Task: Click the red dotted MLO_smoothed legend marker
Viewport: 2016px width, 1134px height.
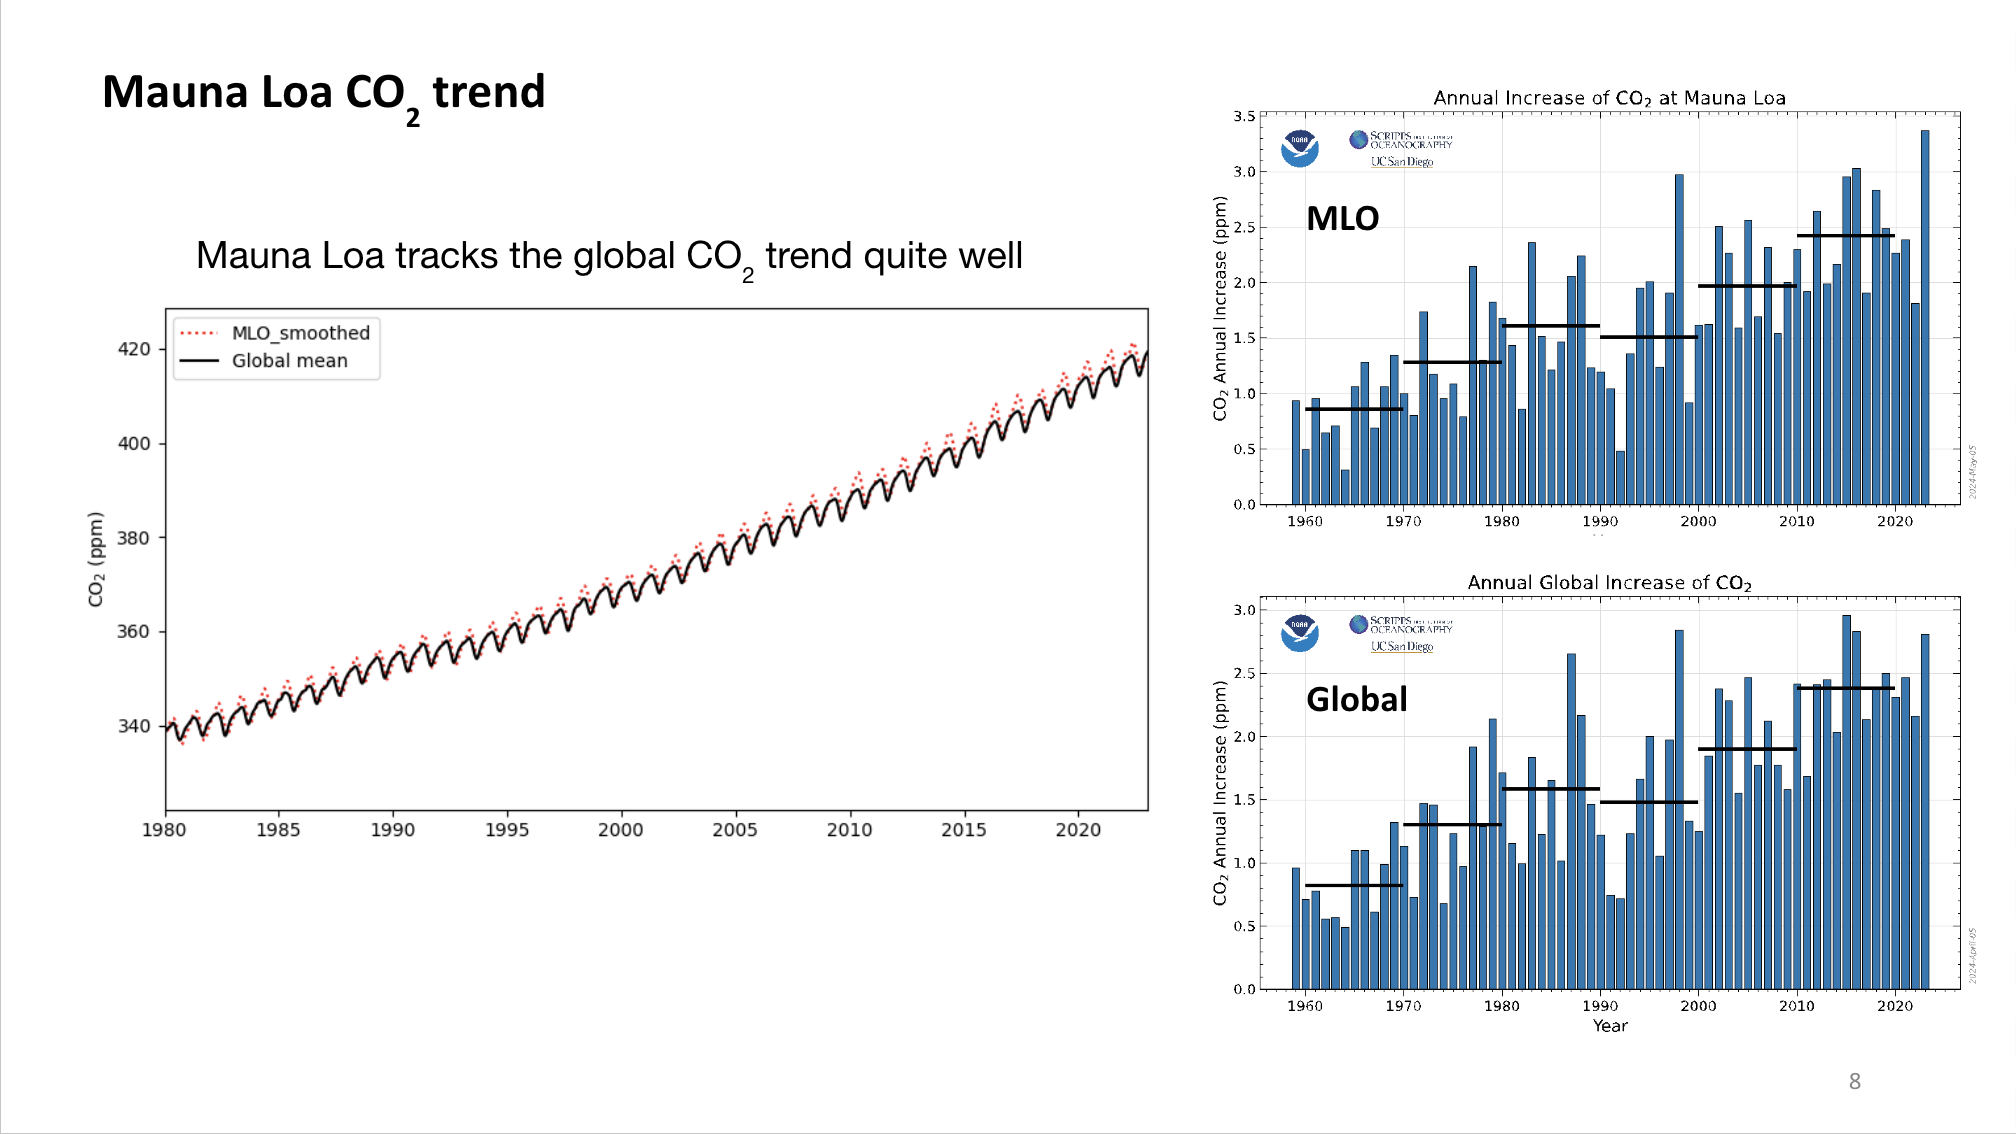Action: point(198,333)
